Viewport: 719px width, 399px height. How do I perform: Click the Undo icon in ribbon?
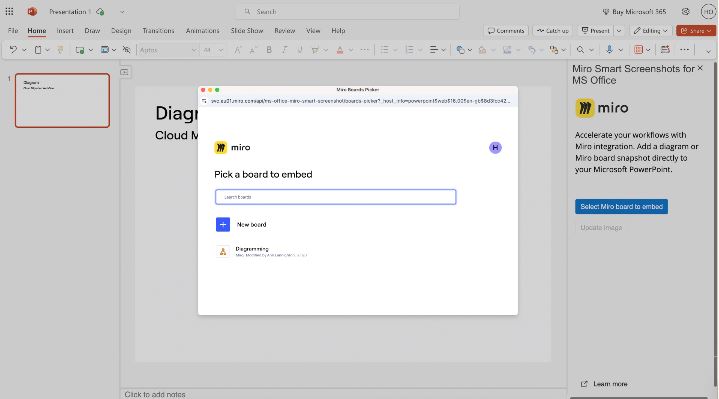point(13,50)
